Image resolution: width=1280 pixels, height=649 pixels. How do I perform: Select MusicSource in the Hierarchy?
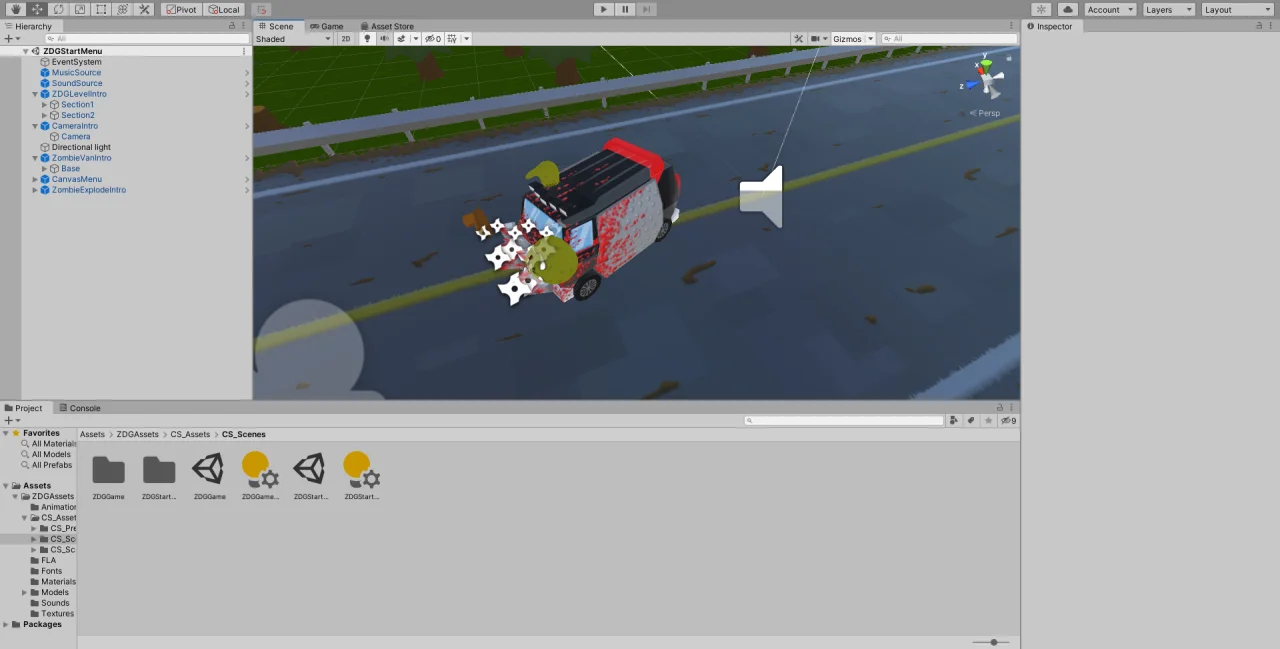tap(76, 72)
